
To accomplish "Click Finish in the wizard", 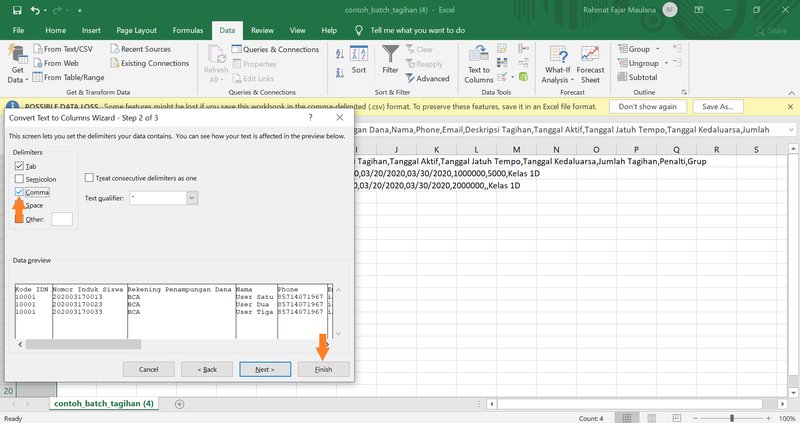I will 323,369.
